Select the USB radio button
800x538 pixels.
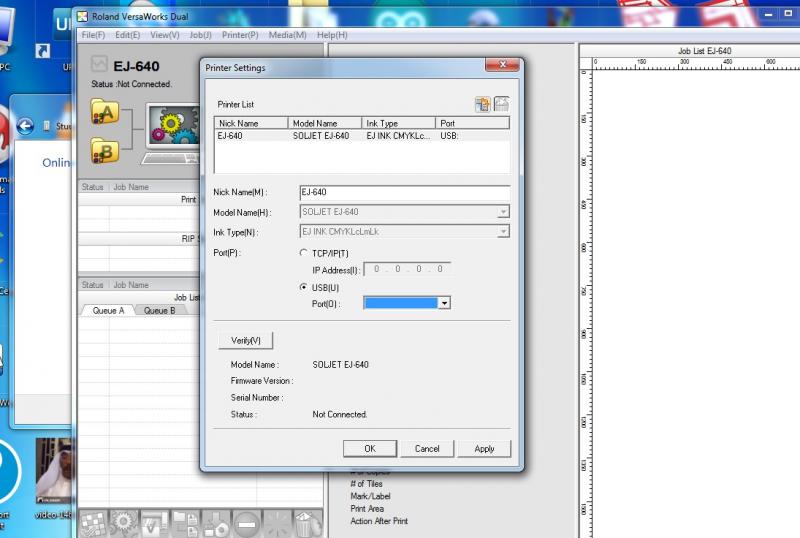click(x=304, y=287)
